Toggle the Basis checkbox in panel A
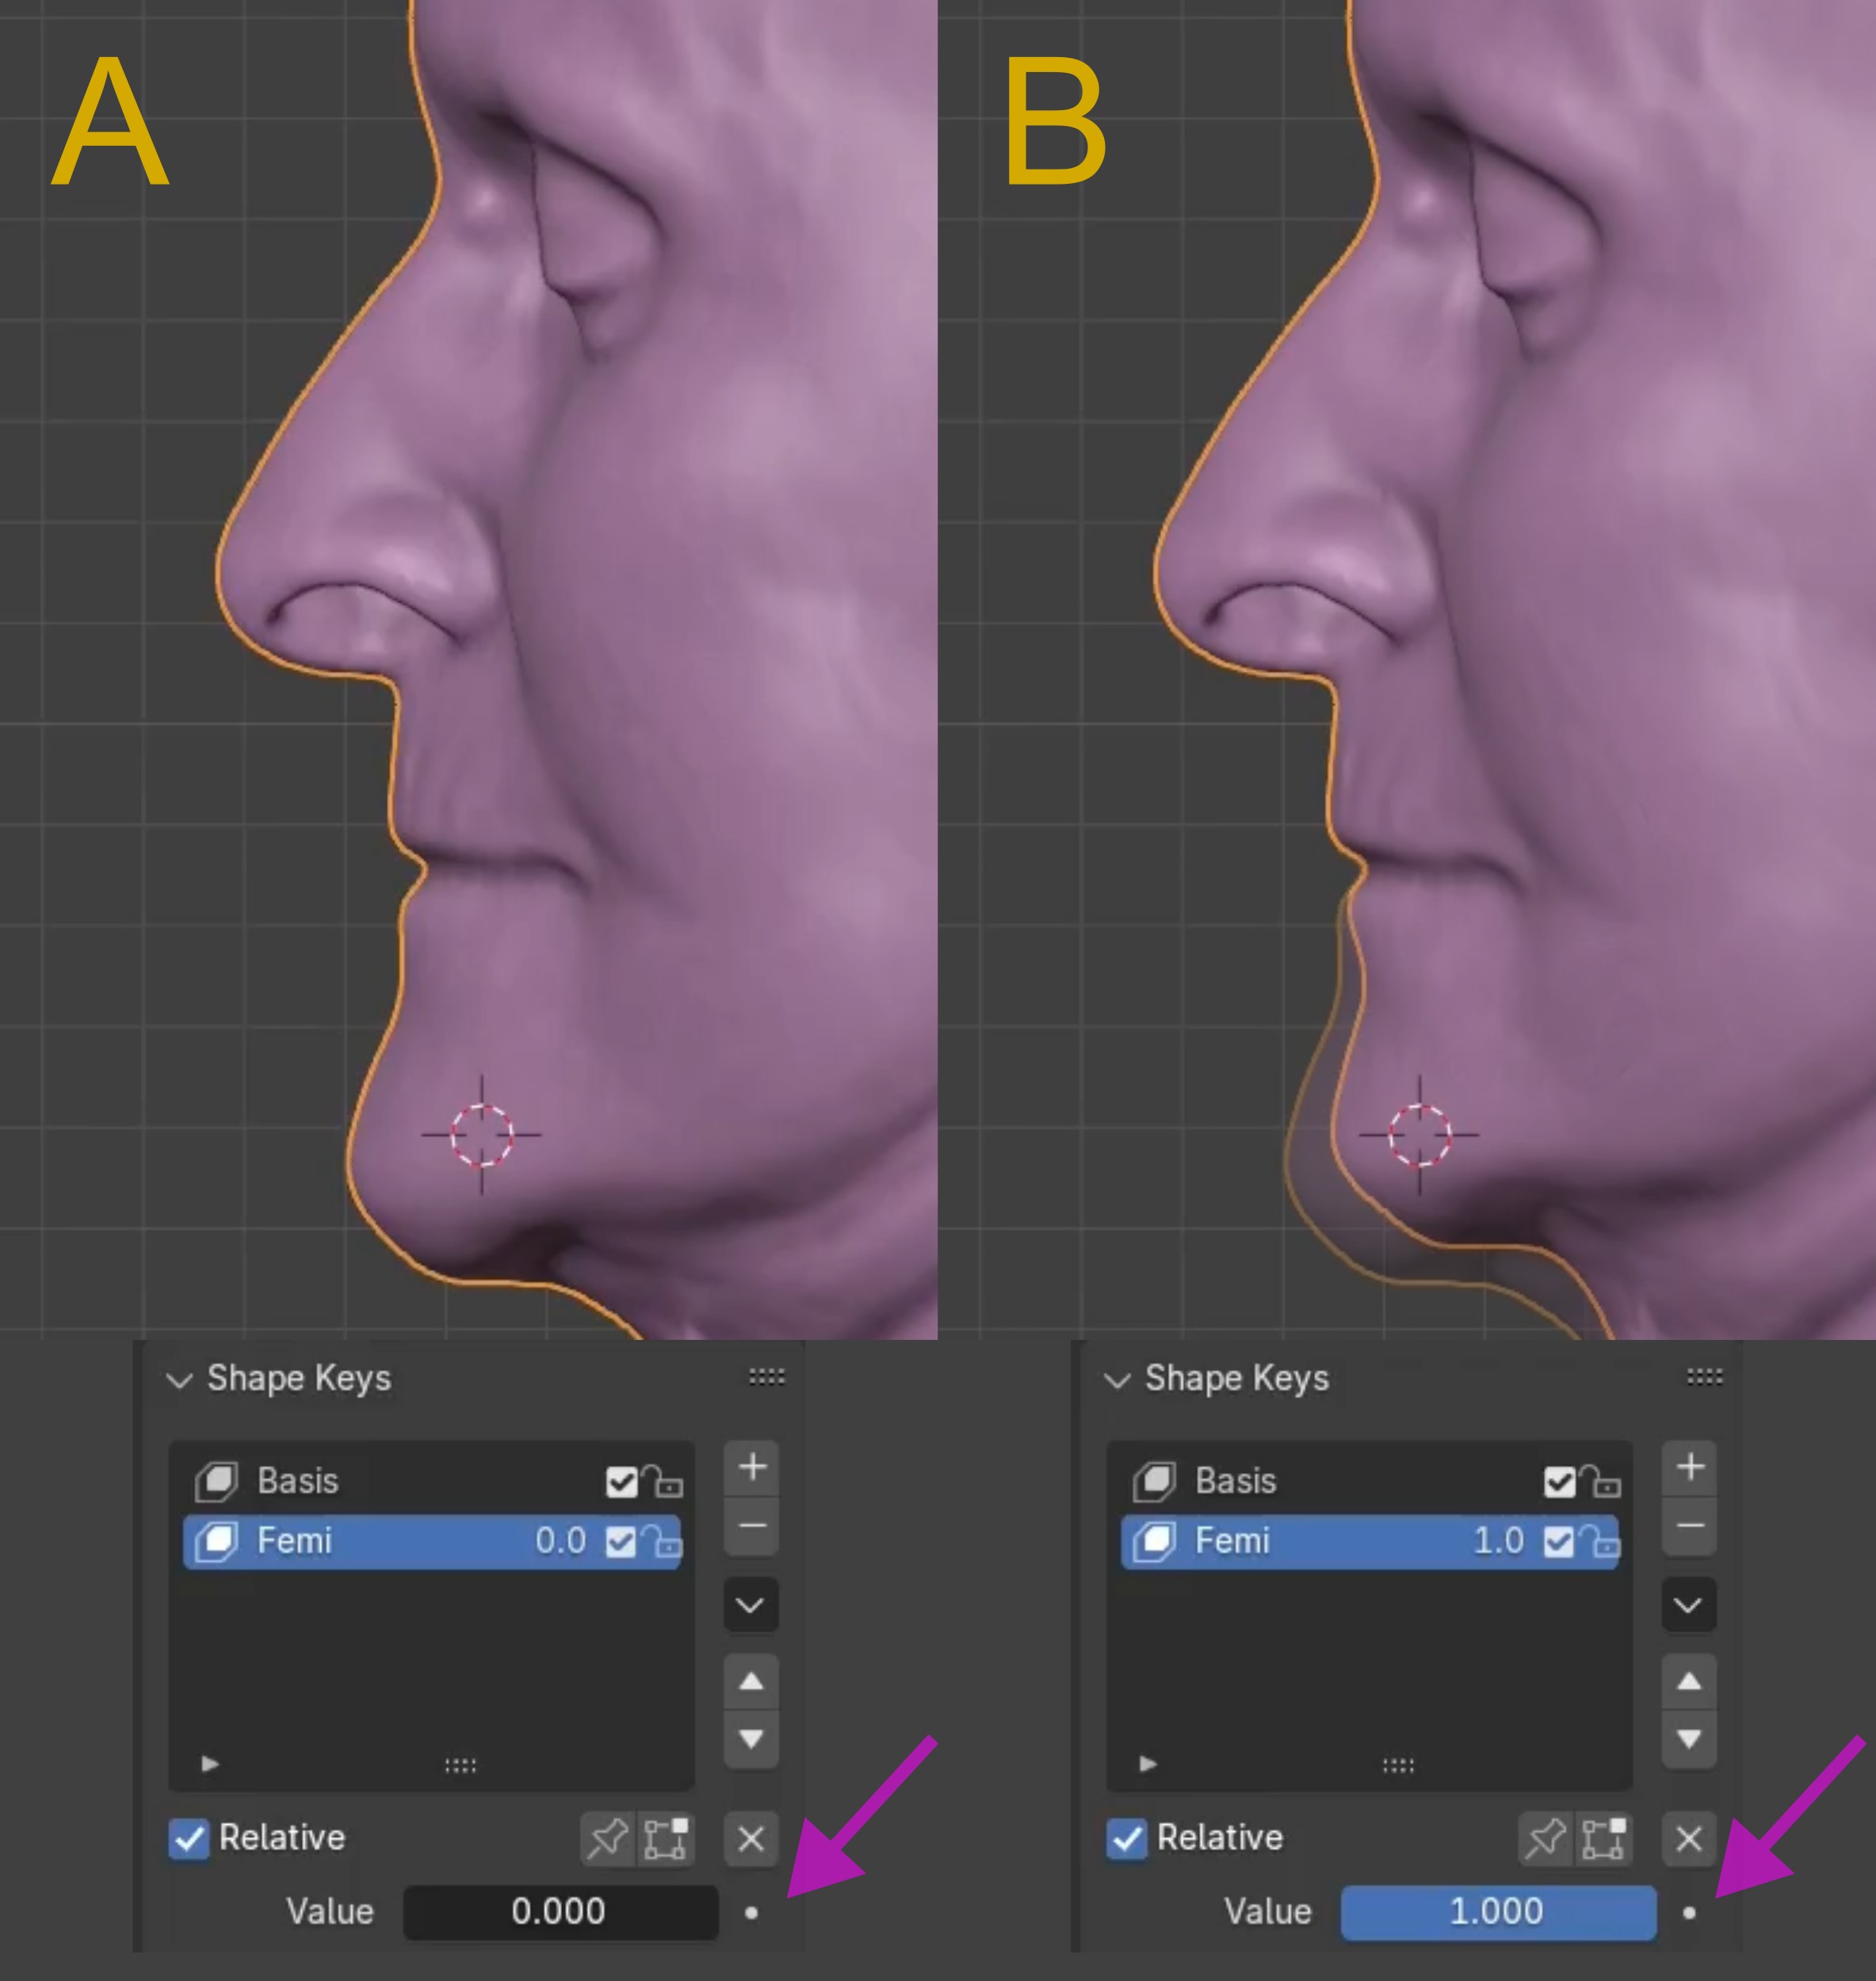Screen dimensions: 1876x1981 point(621,1481)
